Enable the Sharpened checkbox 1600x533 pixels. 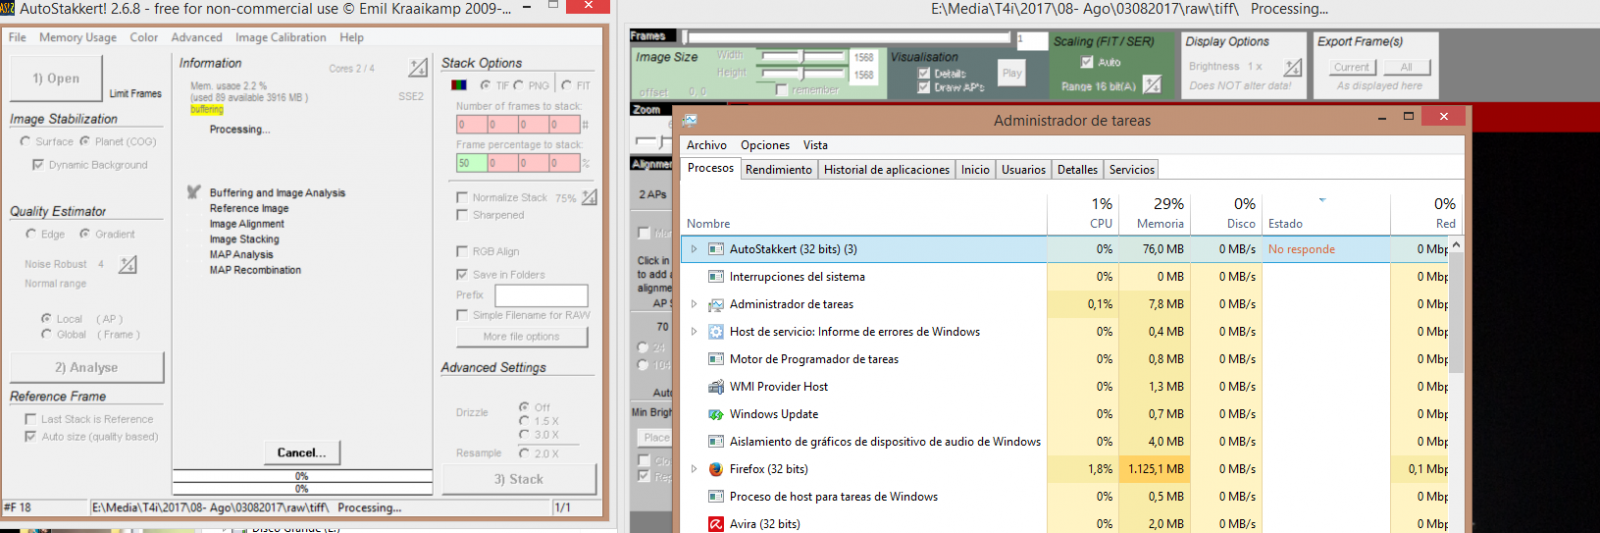click(x=462, y=215)
